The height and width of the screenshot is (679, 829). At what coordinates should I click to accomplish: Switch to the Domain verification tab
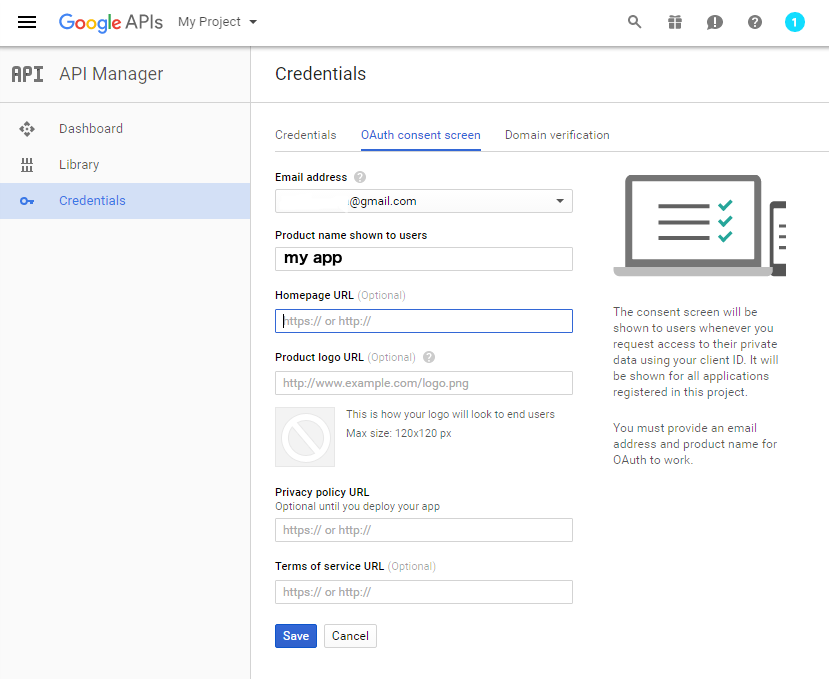[x=557, y=135]
